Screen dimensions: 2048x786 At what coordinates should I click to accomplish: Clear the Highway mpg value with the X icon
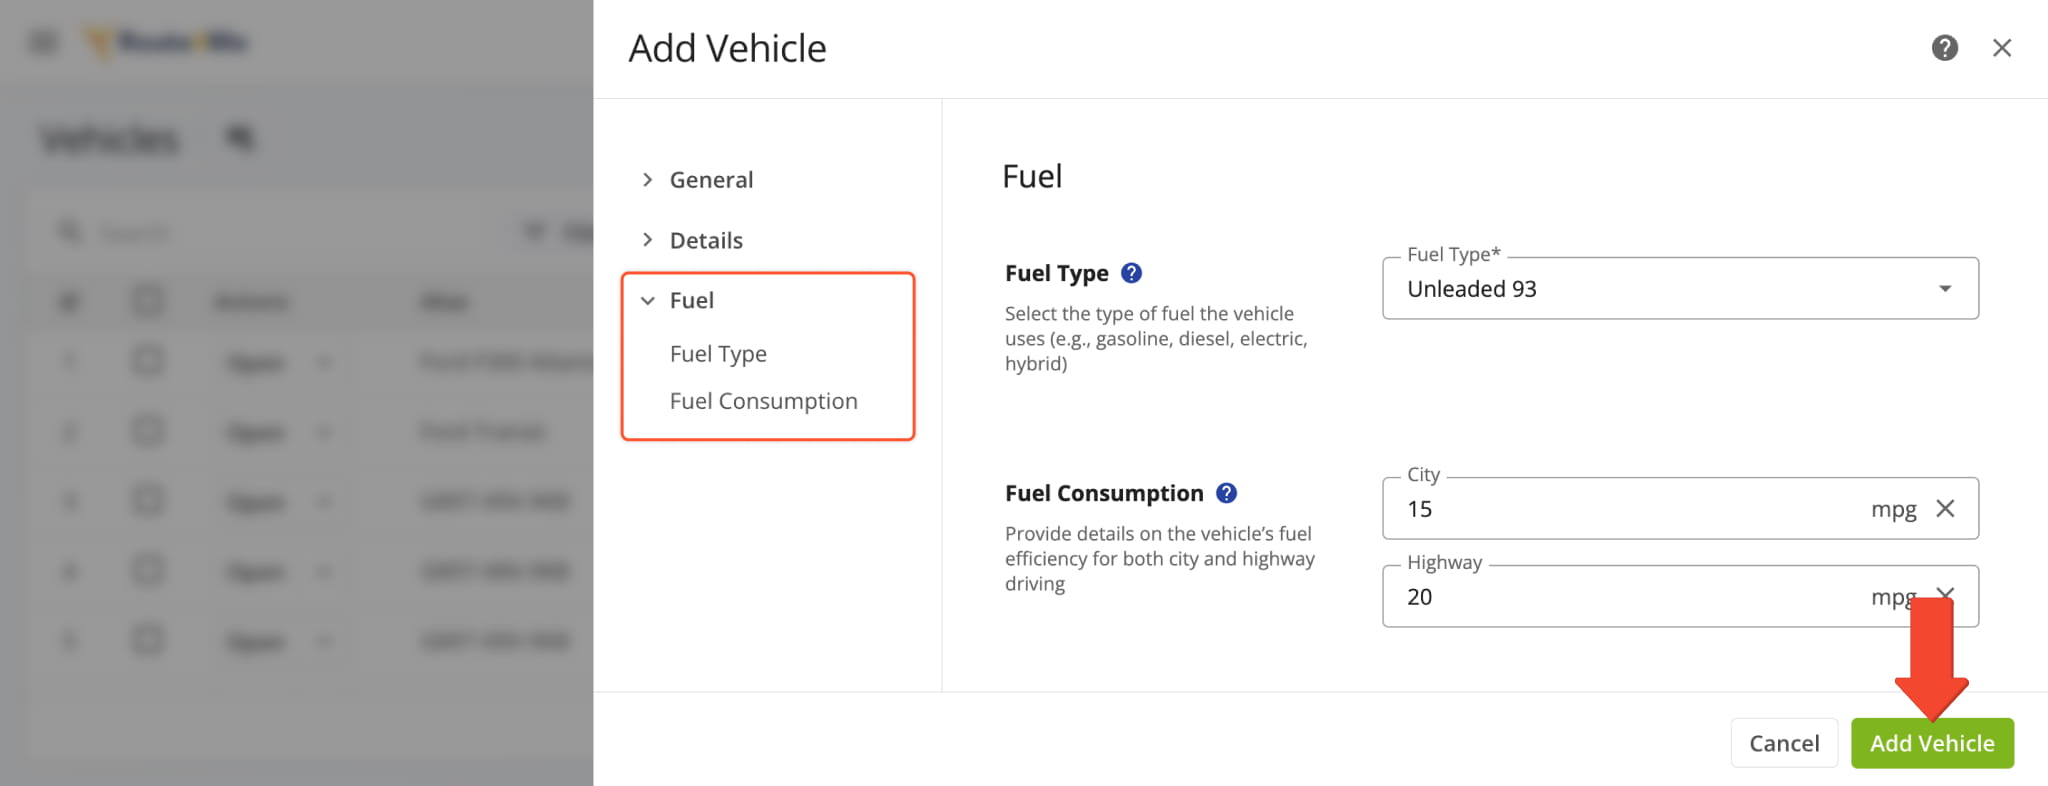pos(1946,594)
